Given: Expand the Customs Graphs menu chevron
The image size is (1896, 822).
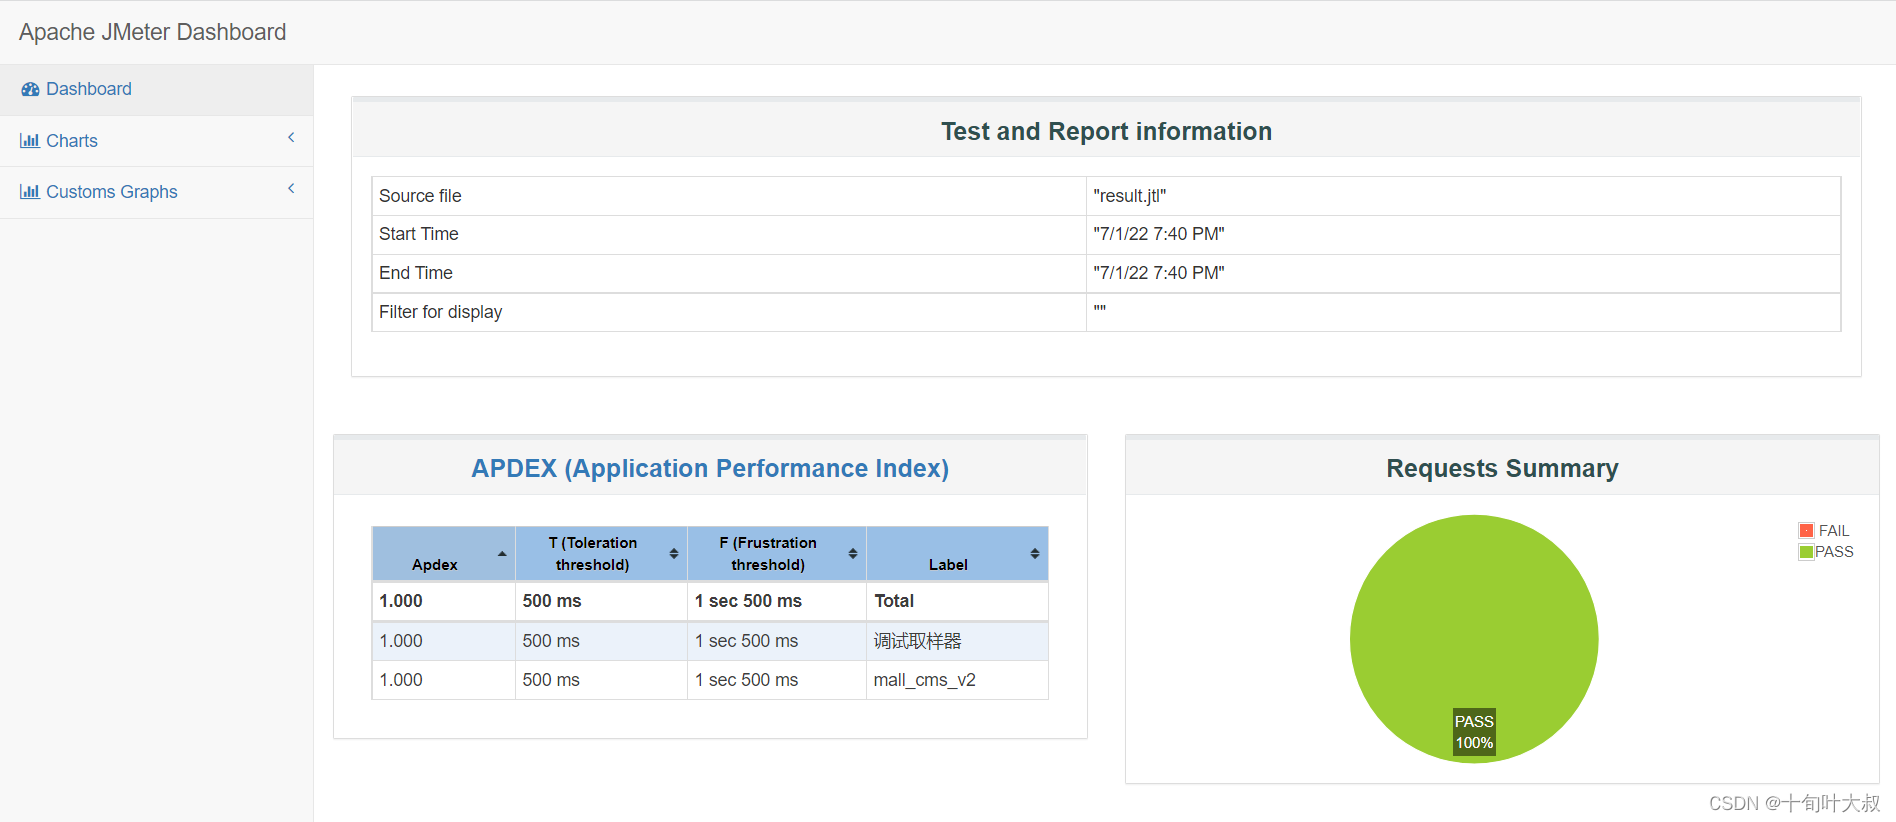Looking at the screenshot, I should [x=291, y=189].
